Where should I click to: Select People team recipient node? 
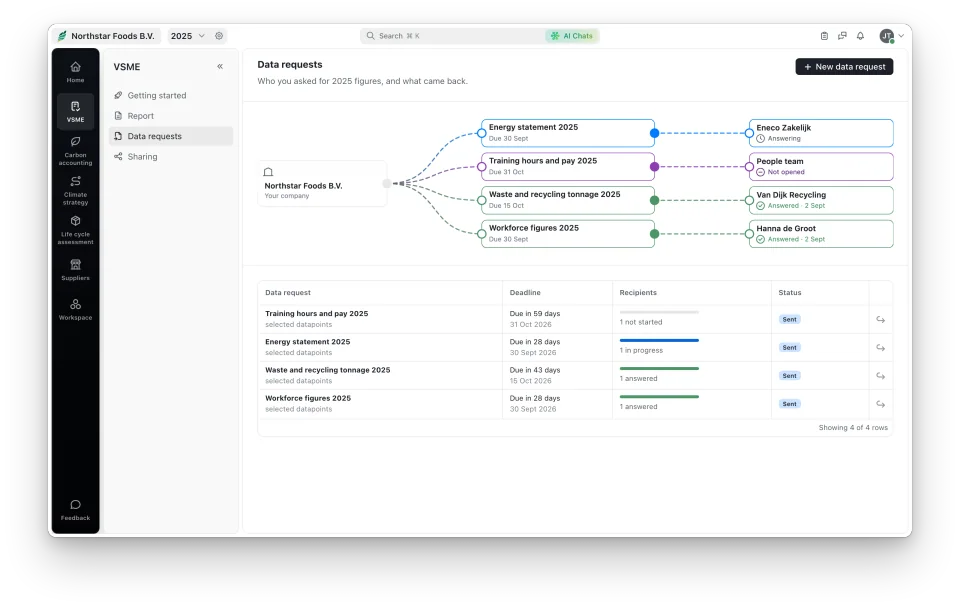click(x=821, y=167)
